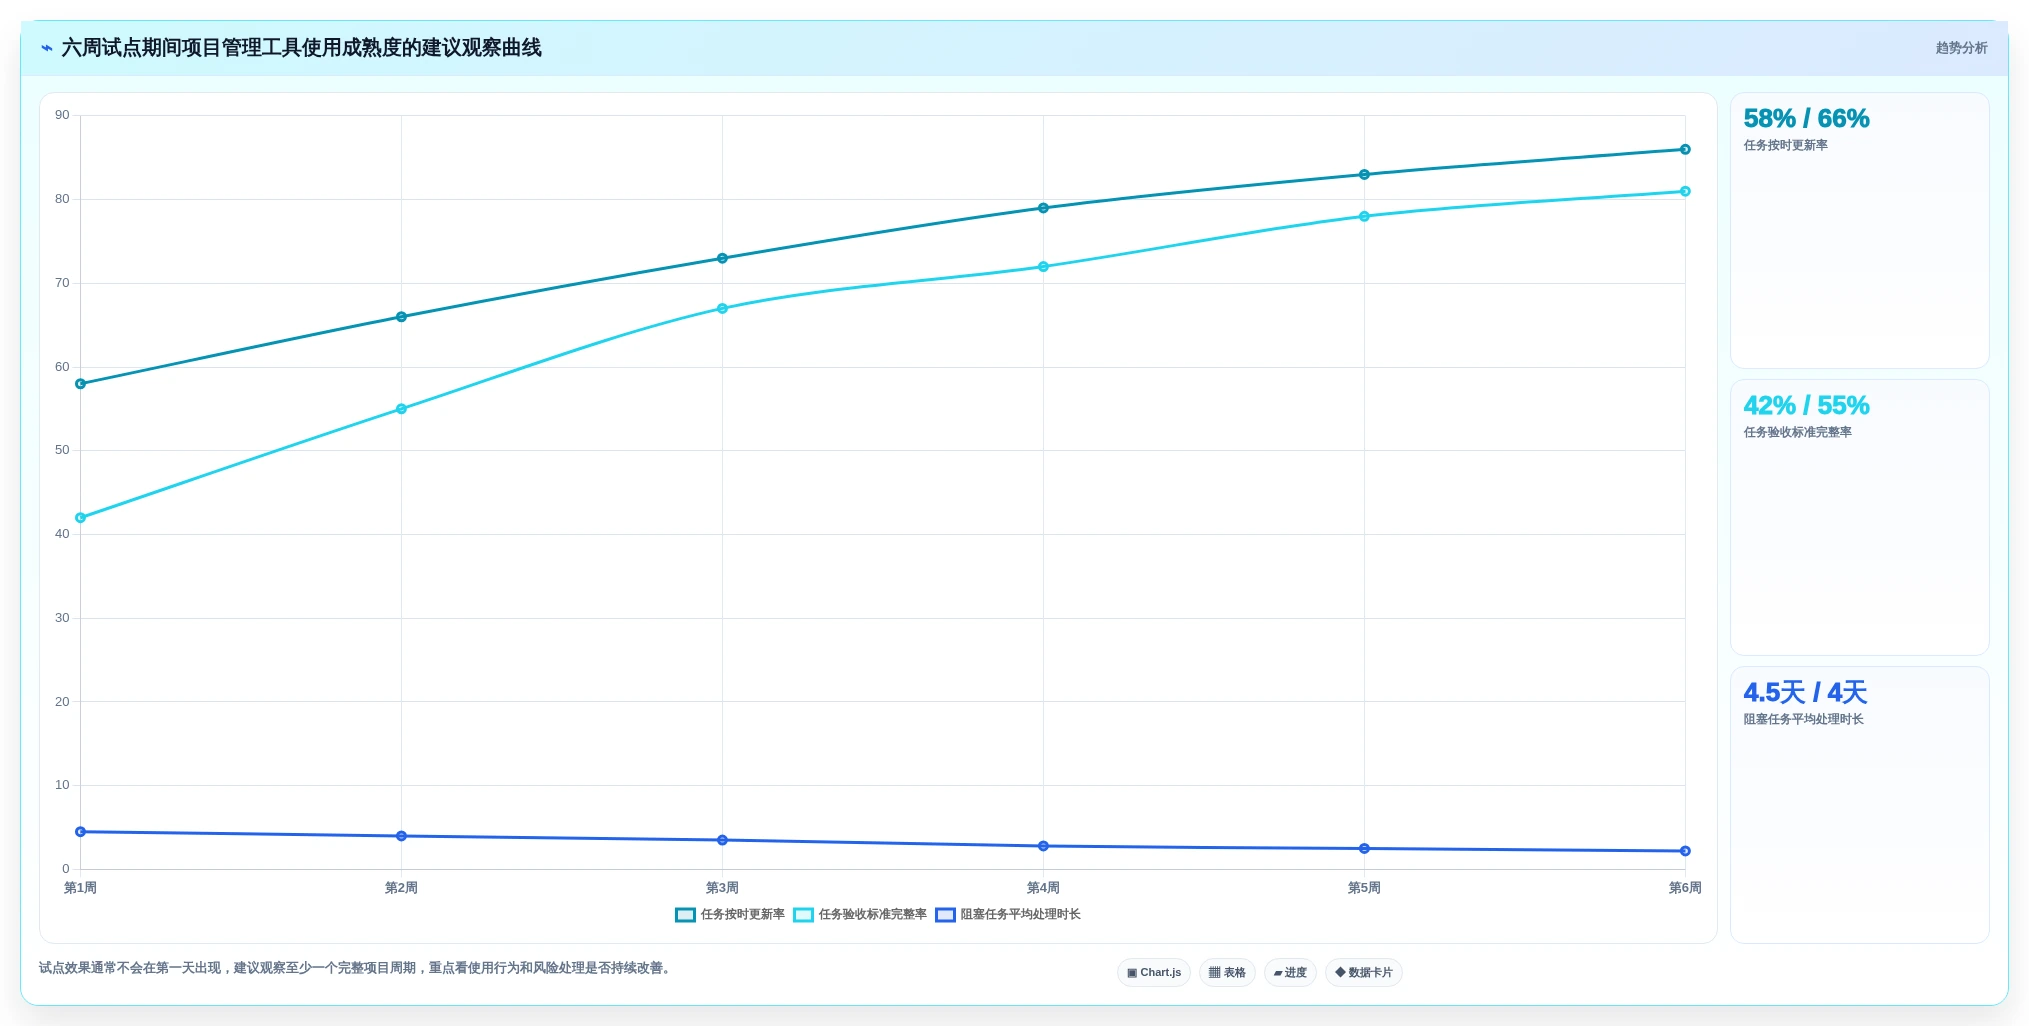The height and width of the screenshot is (1026, 2029).
Task: Click the 20 y-axis tick label
Action: (x=62, y=702)
